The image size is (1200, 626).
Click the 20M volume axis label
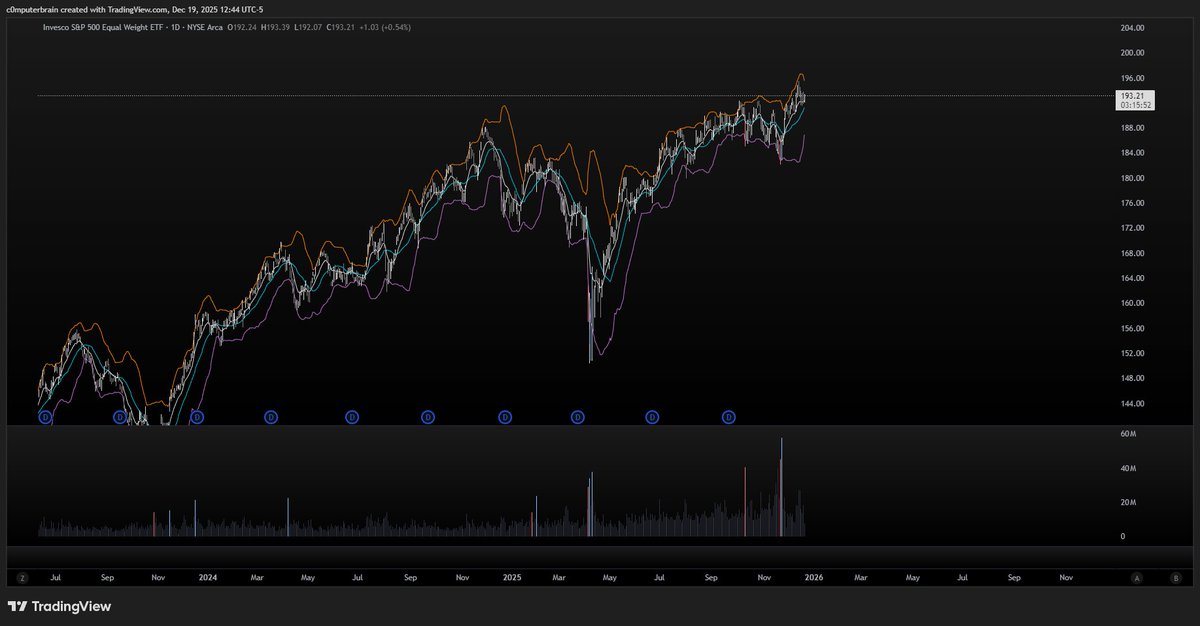1128,502
